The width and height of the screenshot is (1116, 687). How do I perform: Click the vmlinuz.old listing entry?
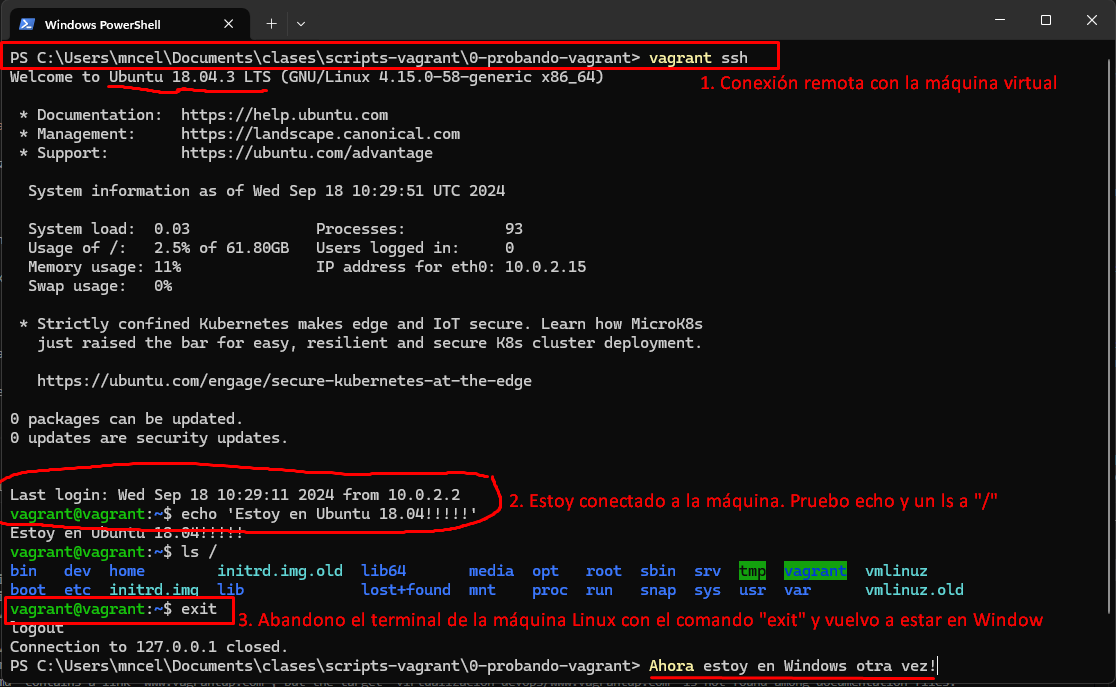point(913,589)
